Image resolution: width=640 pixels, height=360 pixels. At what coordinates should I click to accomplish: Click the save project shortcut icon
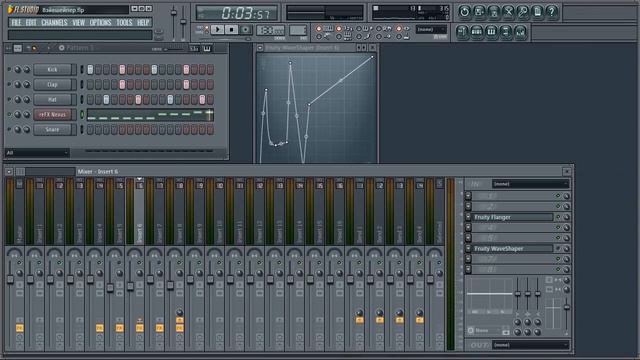(x=479, y=12)
